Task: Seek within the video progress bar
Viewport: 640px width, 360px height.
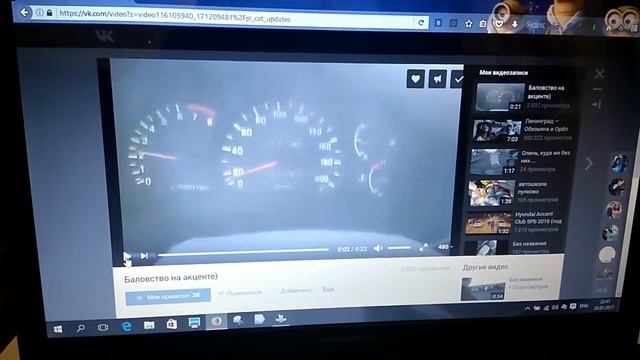Action: coord(243,252)
